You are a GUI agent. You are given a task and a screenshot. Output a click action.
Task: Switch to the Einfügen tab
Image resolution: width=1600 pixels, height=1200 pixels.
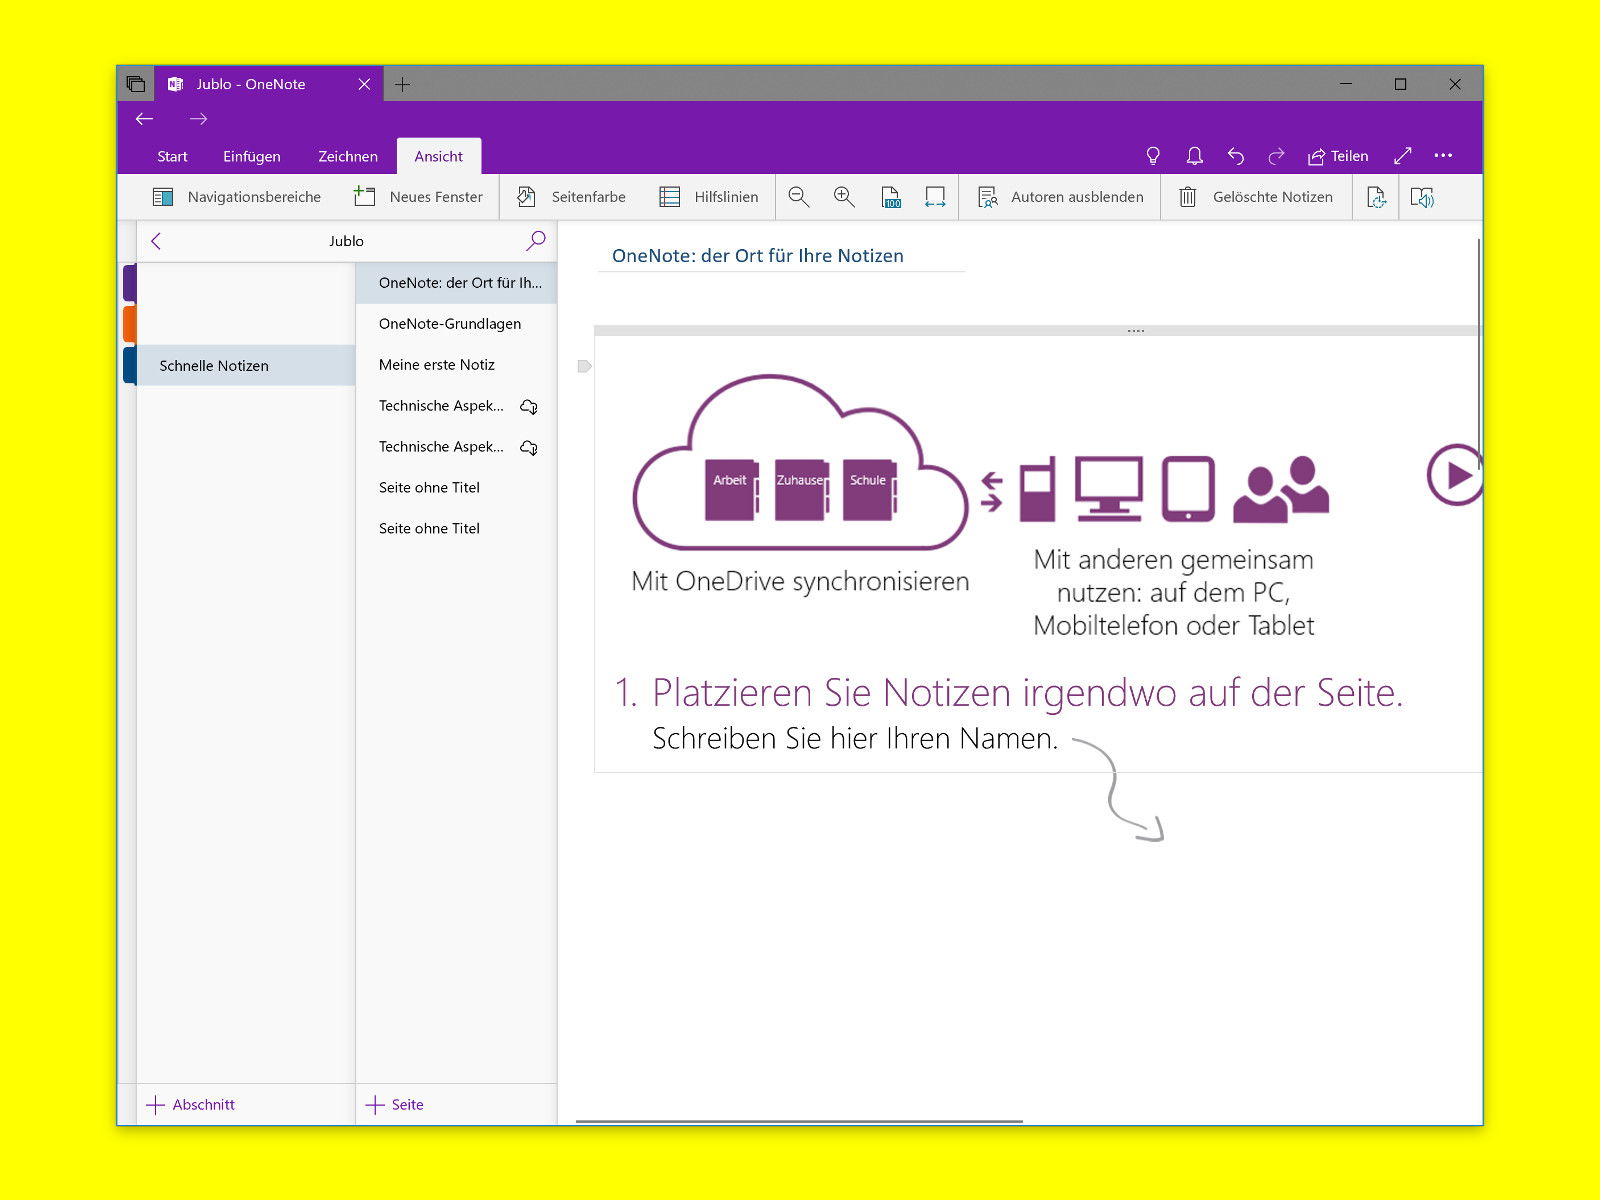tap(252, 156)
